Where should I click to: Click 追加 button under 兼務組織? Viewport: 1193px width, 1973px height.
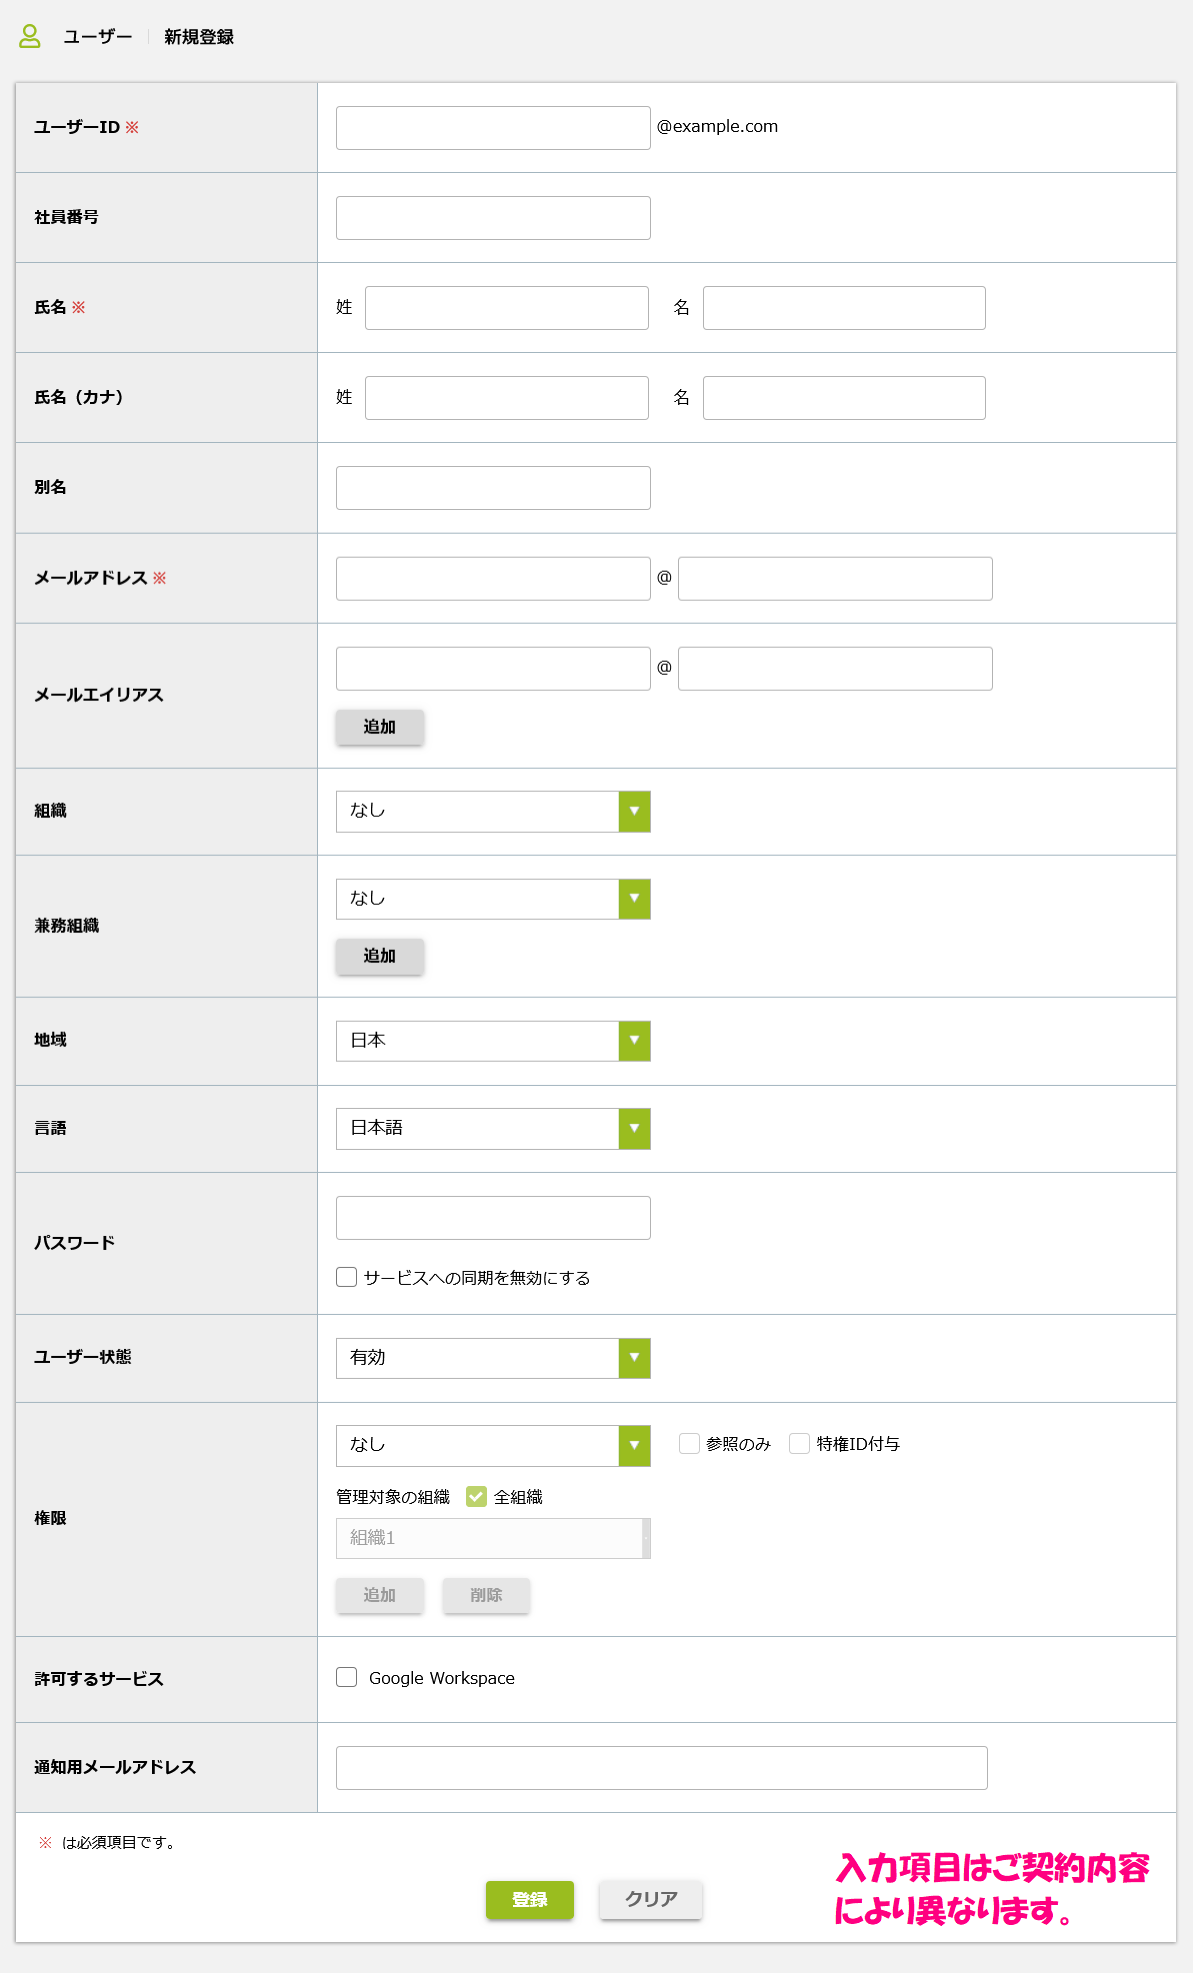tap(380, 956)
